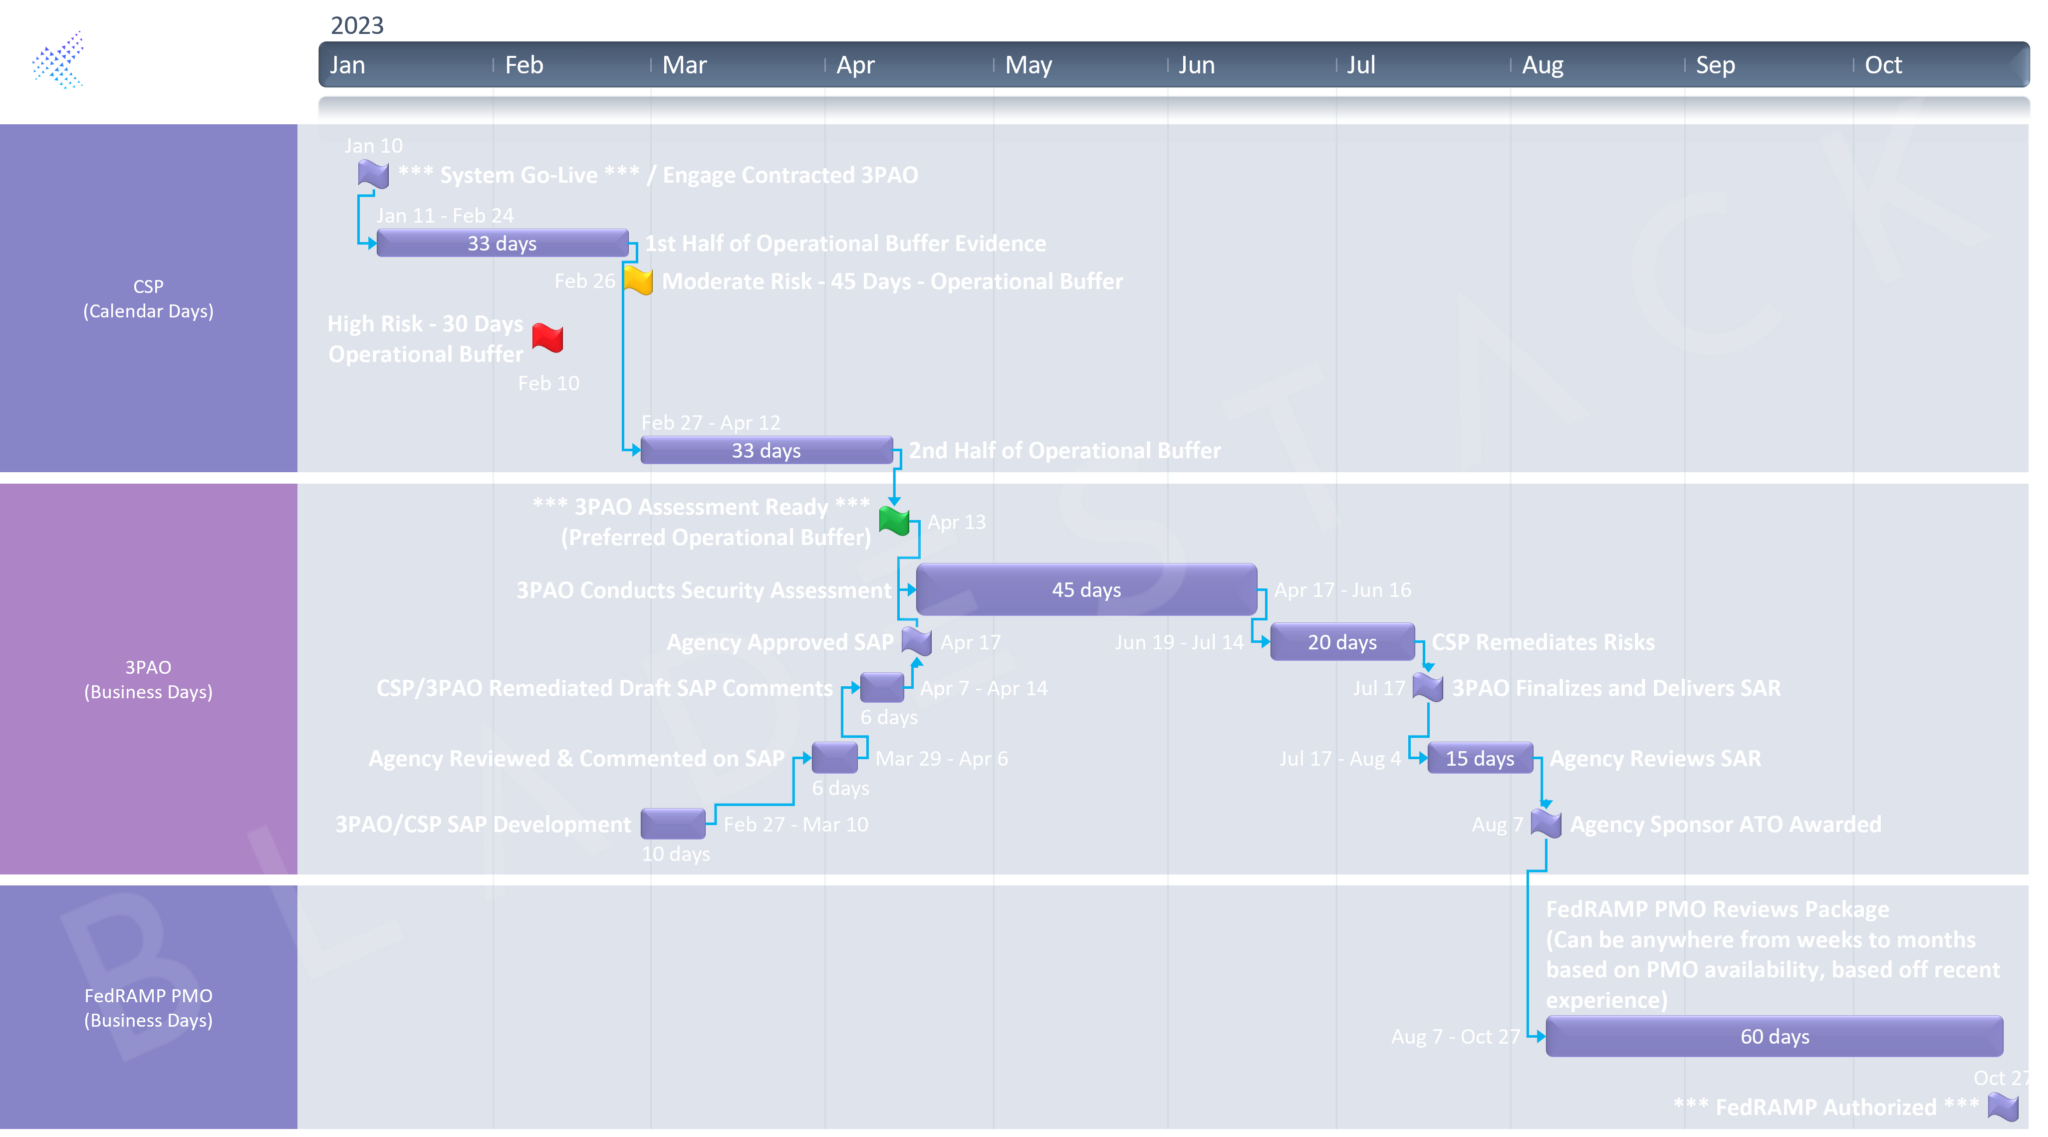2048x1137 pixels.
Task: Click the 1st Half 33 days bar
Action: point(502,243)
